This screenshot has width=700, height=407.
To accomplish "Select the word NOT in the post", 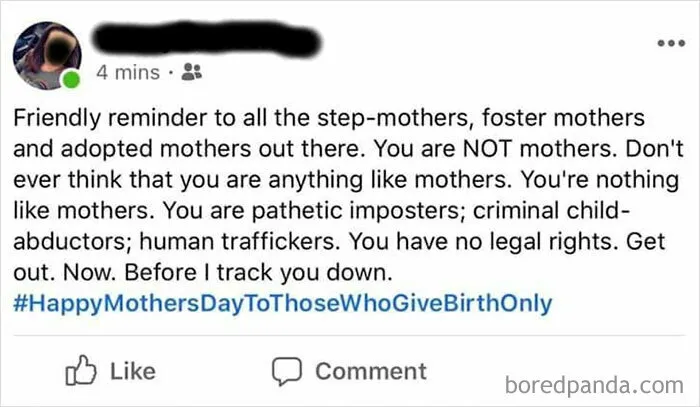I will click(488, 149).
